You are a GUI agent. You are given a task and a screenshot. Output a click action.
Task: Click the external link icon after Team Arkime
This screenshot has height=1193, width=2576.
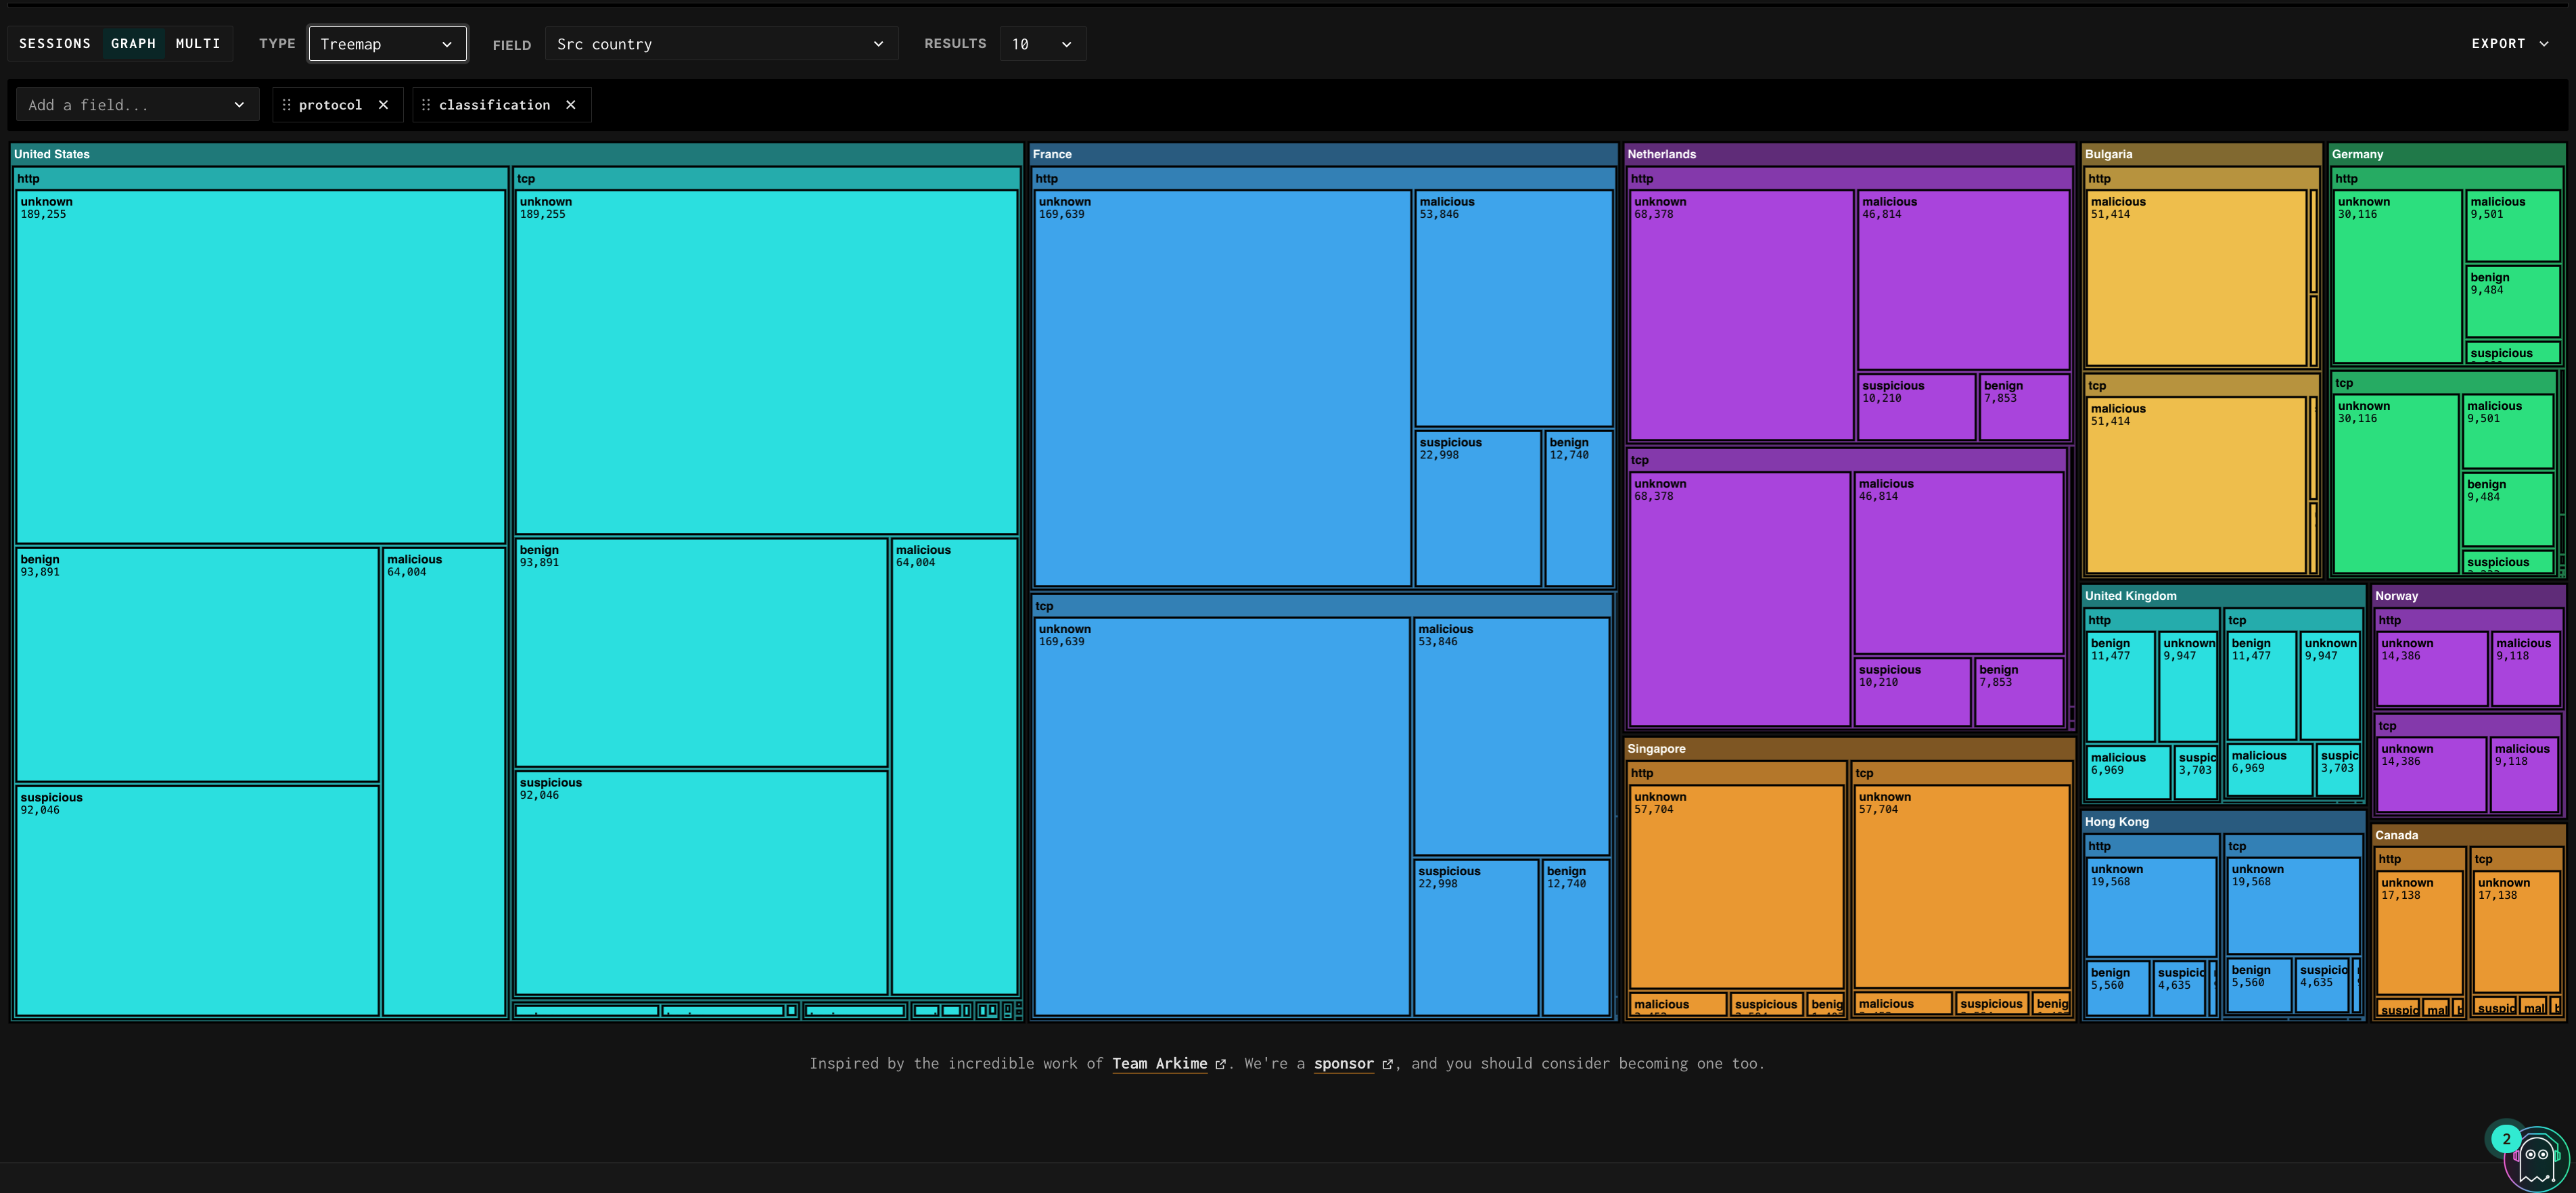pos(1220,1065)
